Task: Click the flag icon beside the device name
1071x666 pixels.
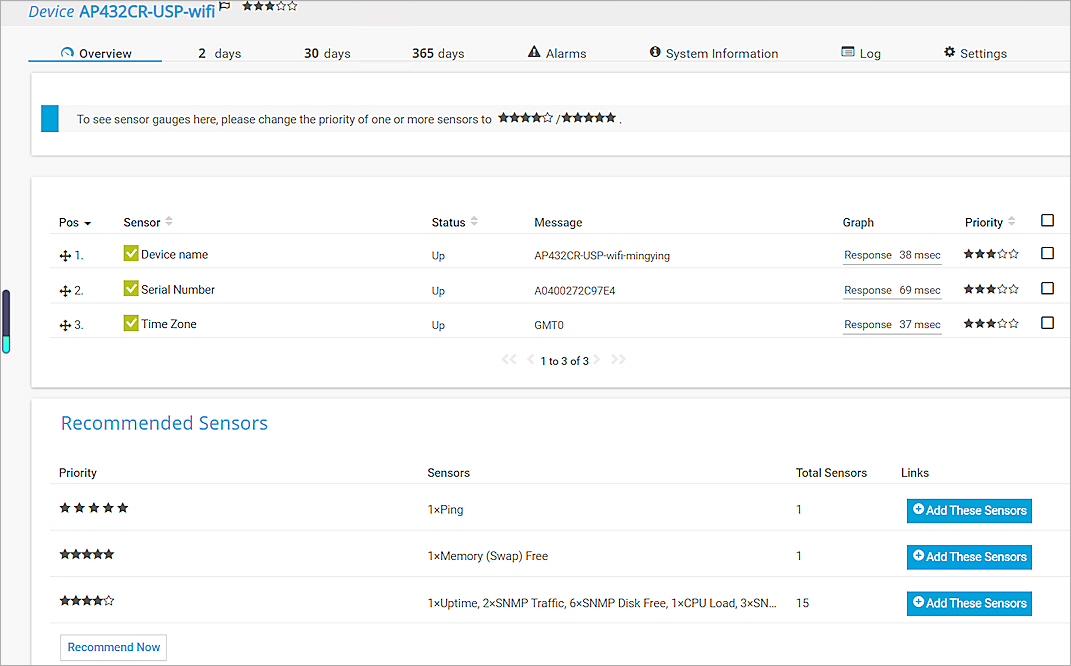Action: coord(223,6)
